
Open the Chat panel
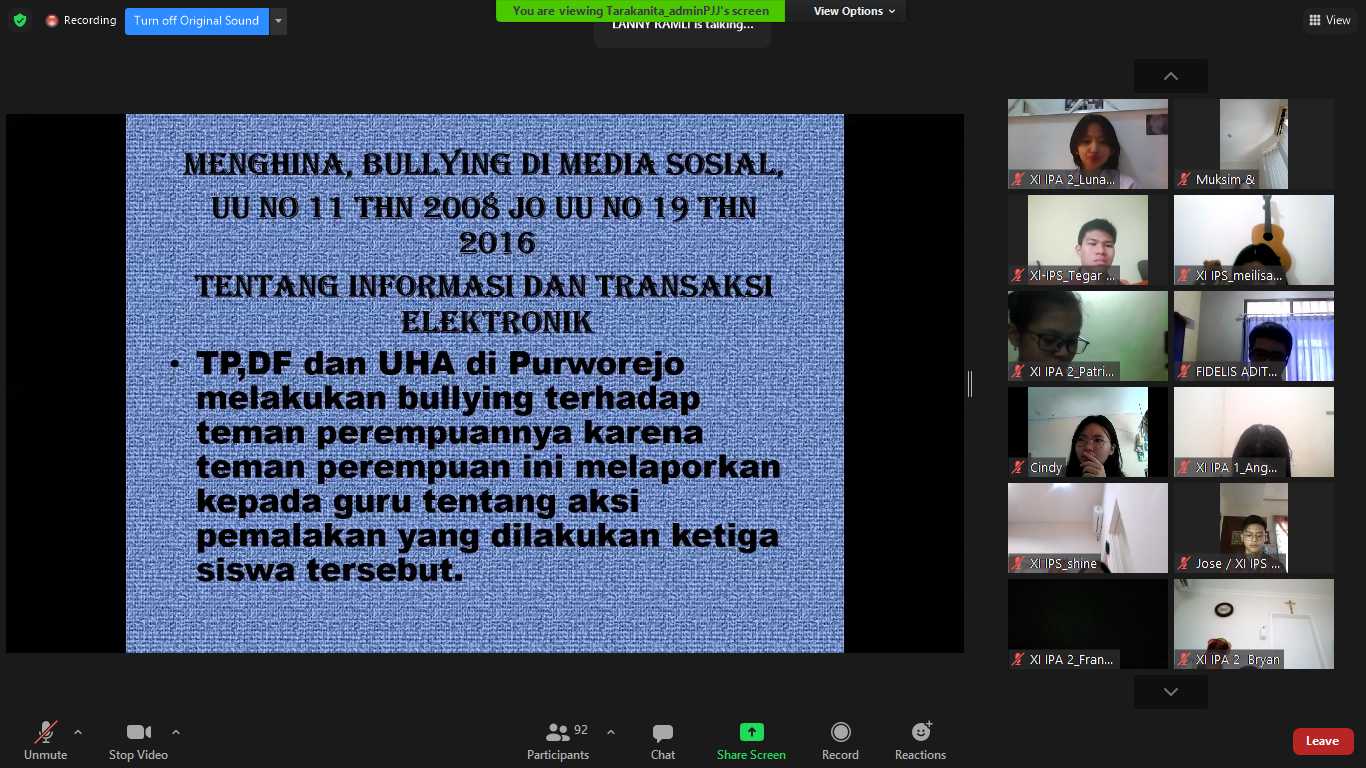663,741
